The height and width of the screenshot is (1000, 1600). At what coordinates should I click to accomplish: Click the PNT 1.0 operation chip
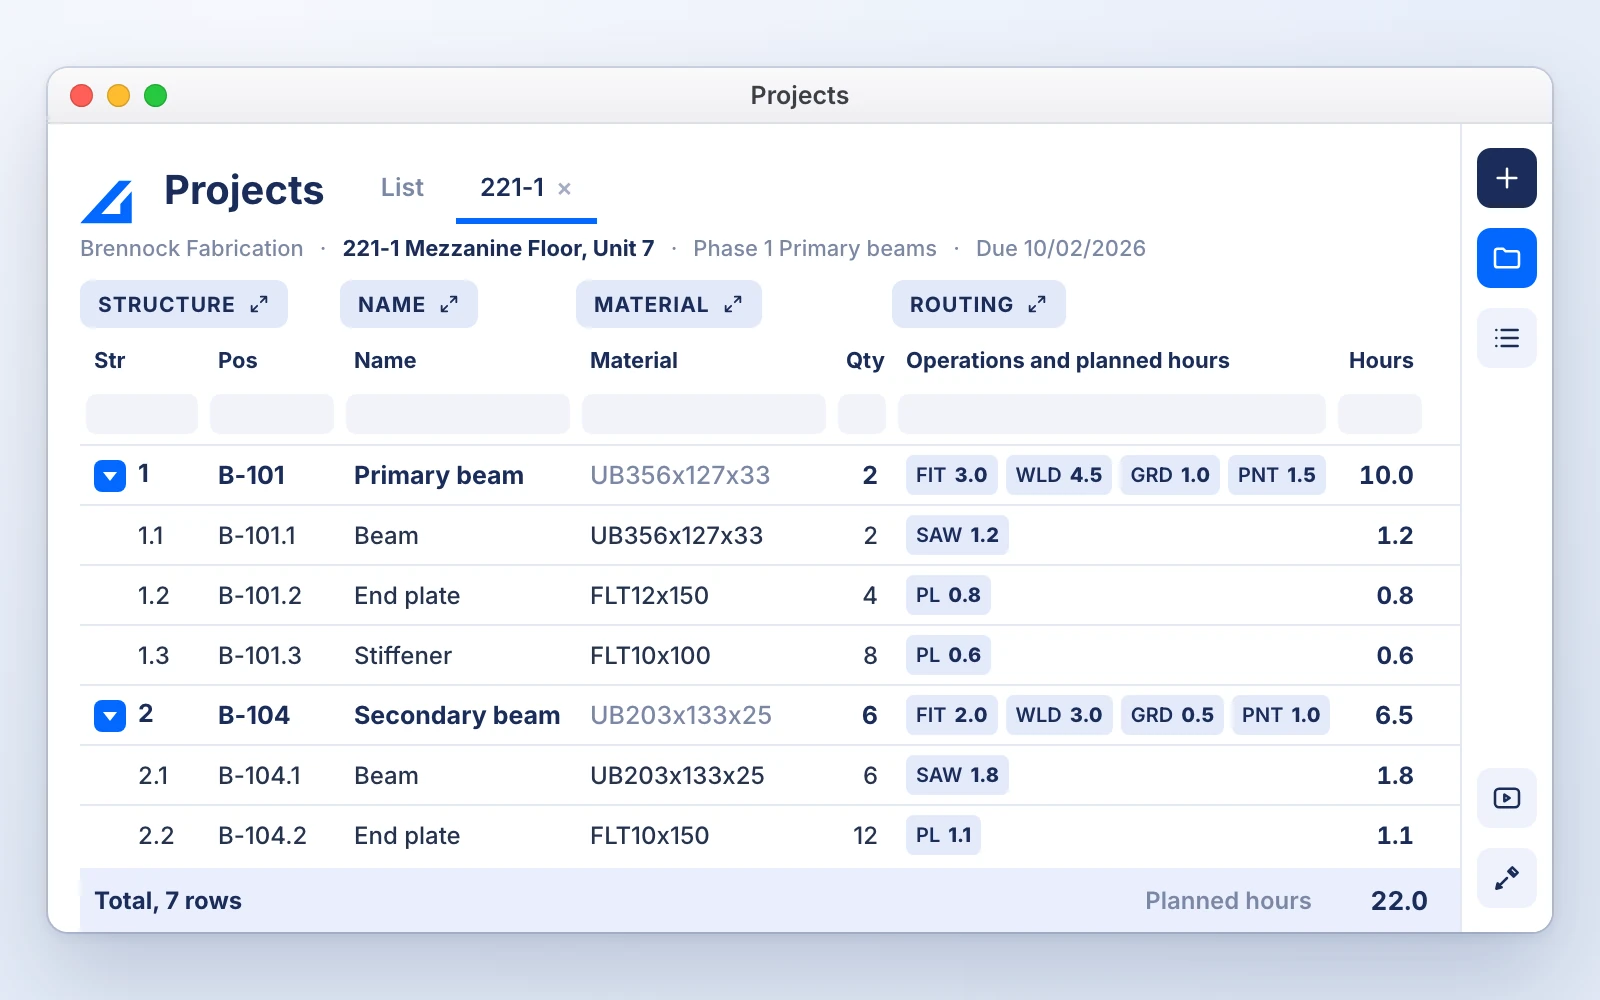[x=1281, y=715]
